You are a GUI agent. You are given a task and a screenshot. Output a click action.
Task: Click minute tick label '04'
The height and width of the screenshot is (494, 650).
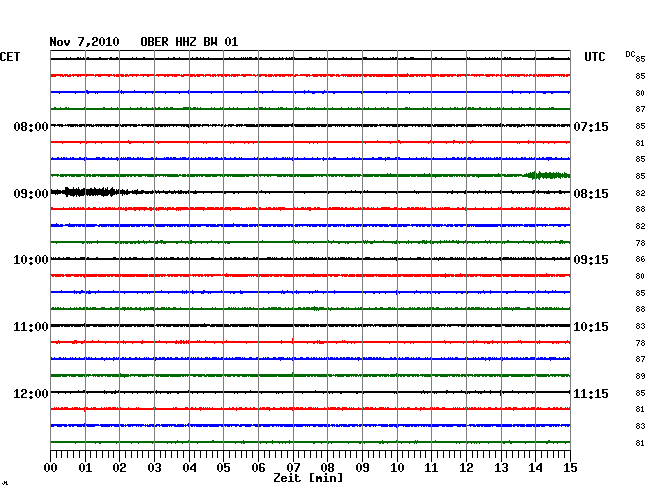pos(189,467)
